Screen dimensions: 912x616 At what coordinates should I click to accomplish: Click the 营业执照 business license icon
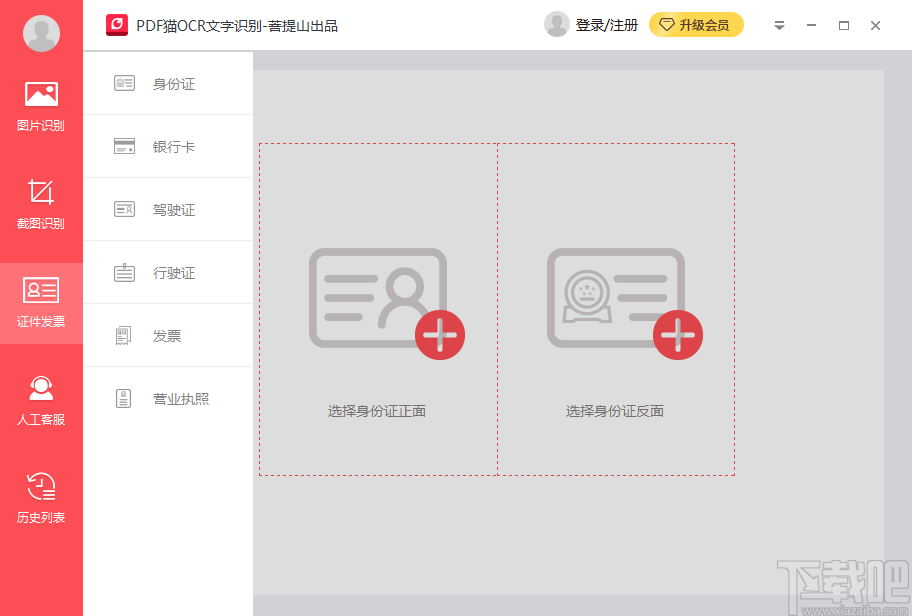[123, 398]
